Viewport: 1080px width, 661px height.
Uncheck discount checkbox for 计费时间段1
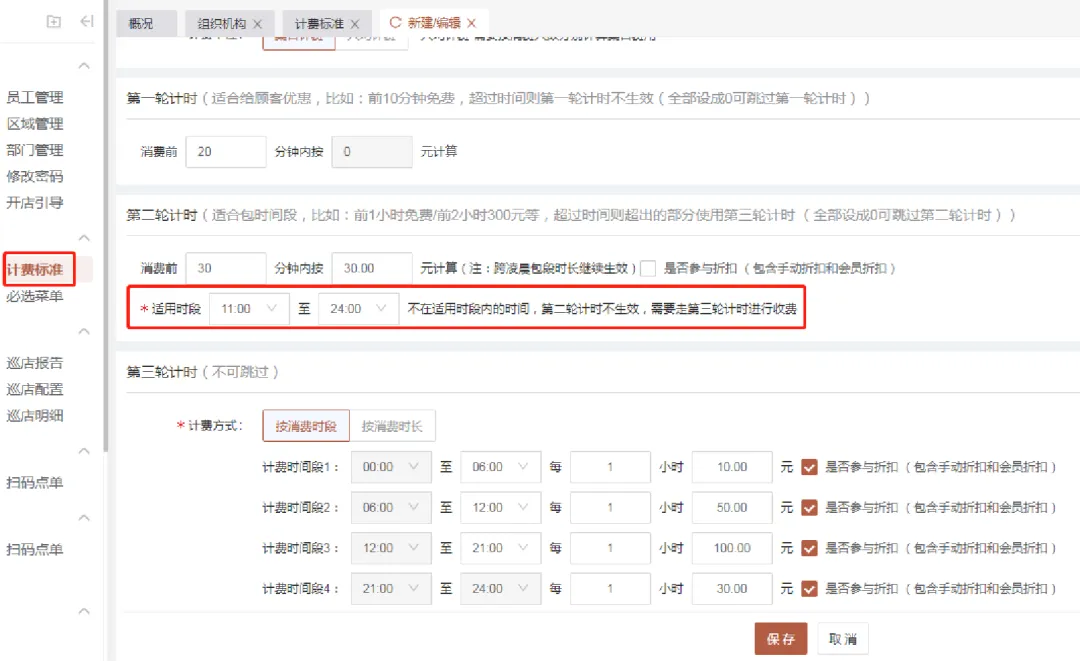[809, 467]
